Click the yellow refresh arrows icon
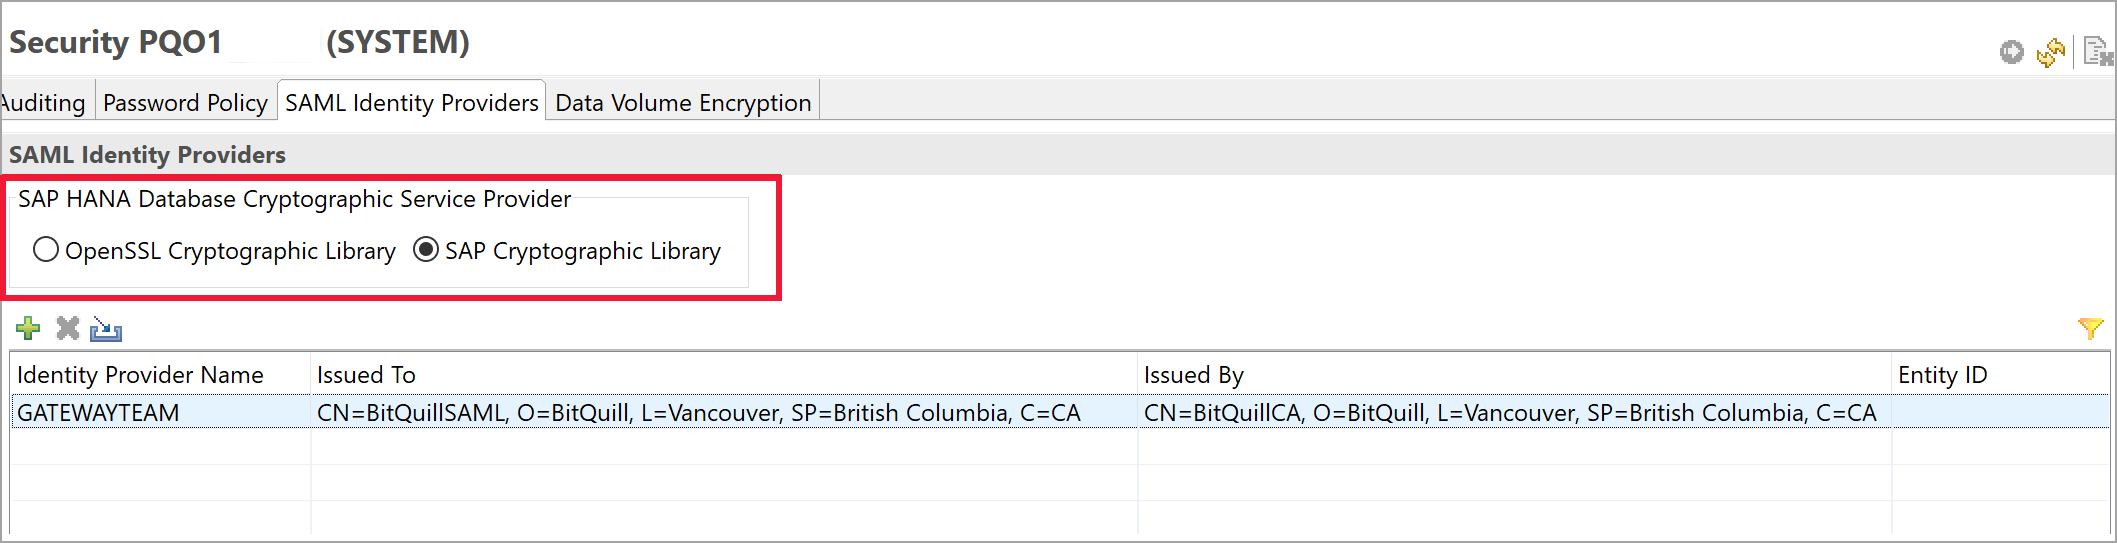This screenshot has height=543, width=2117. [x=2051, y=52]
